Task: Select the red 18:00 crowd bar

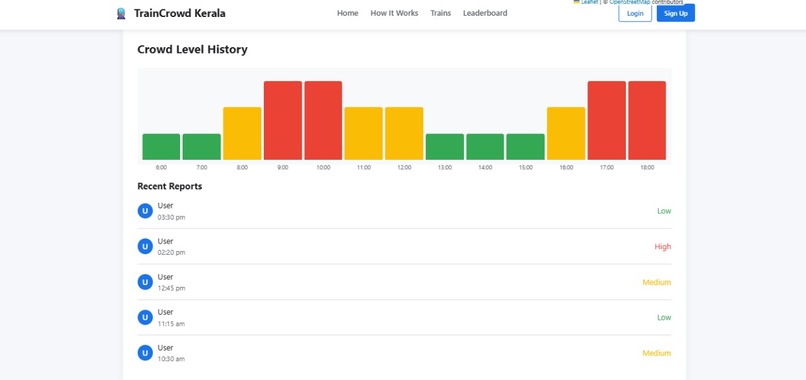Action: (647, 120)
